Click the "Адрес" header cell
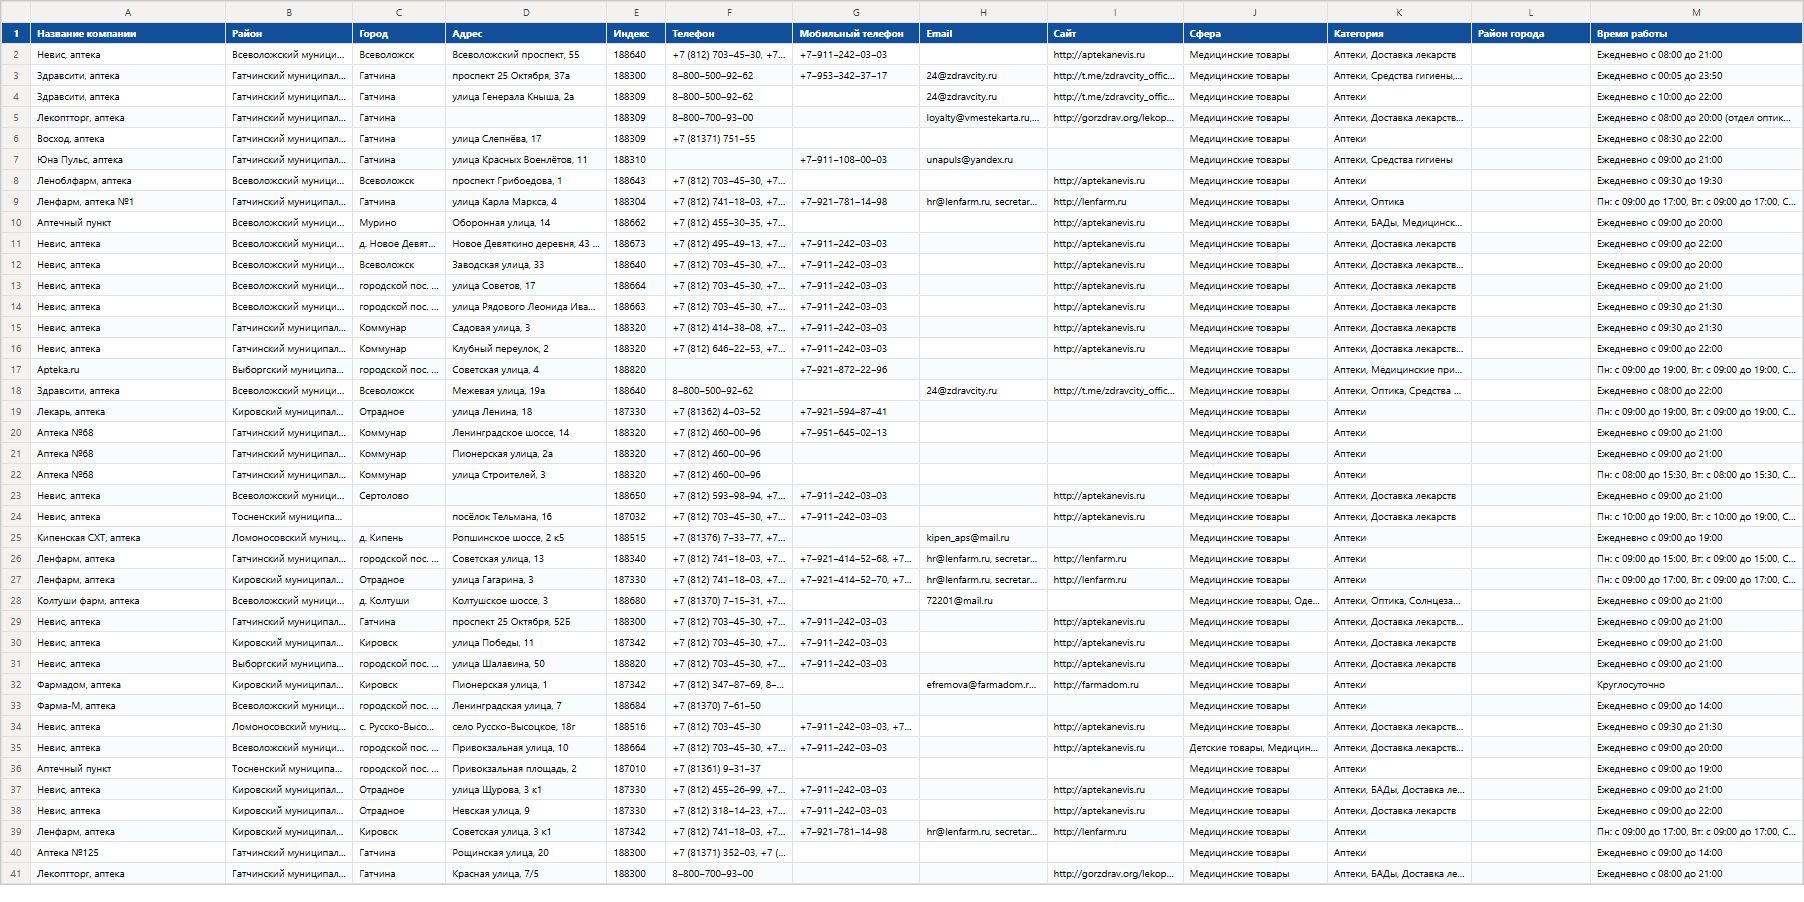 526,34
